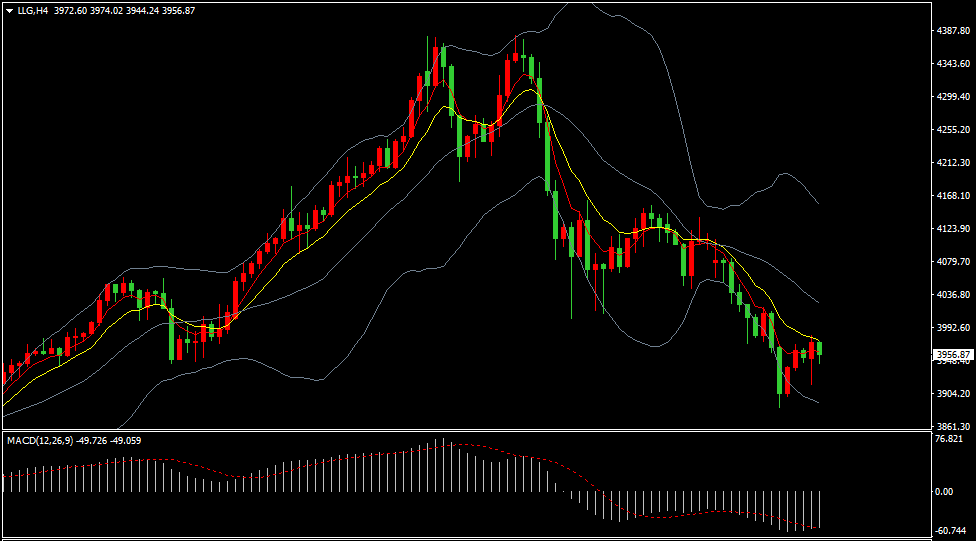Click the 4299.40 price scale label

click(952, 97)
